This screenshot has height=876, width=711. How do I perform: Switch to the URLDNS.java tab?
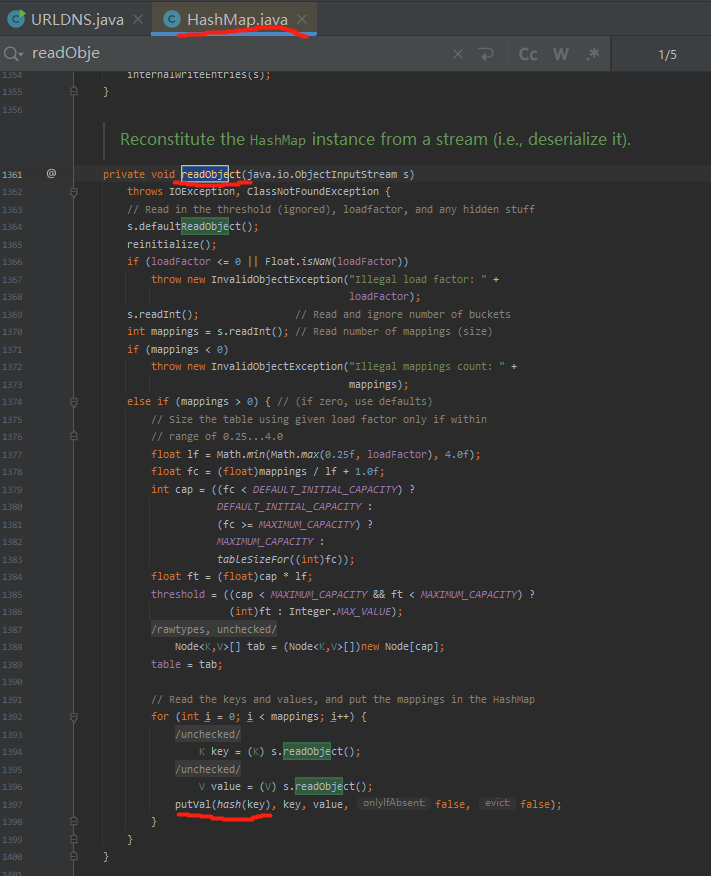point(77,20)
